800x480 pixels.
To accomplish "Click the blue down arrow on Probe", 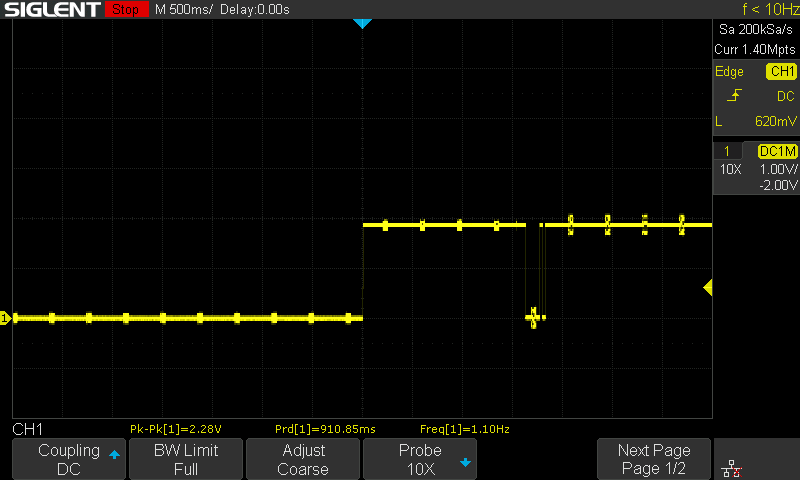I will (x=465, y=463).
